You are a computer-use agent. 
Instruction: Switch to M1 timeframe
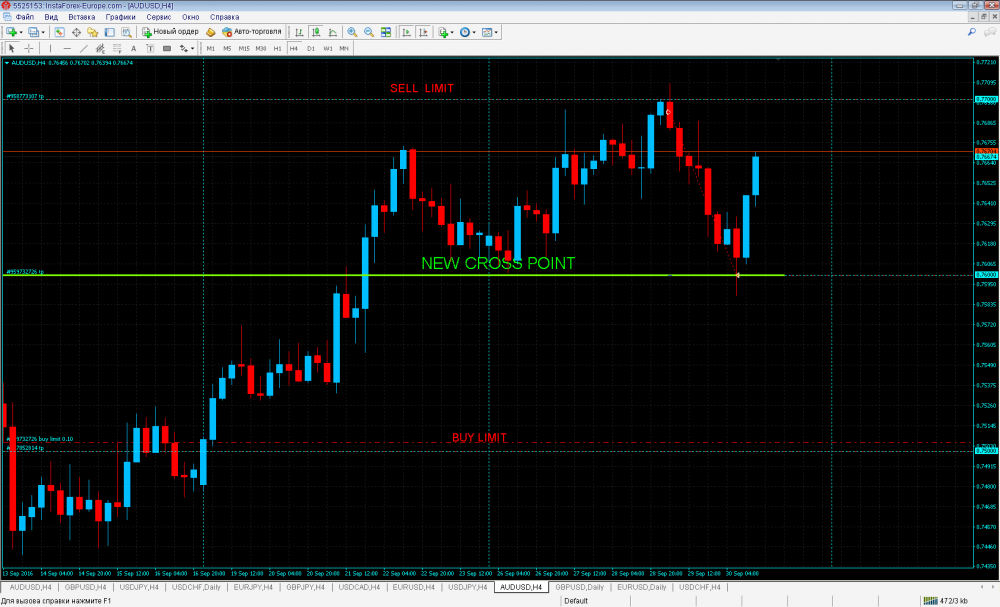point(210,48)
